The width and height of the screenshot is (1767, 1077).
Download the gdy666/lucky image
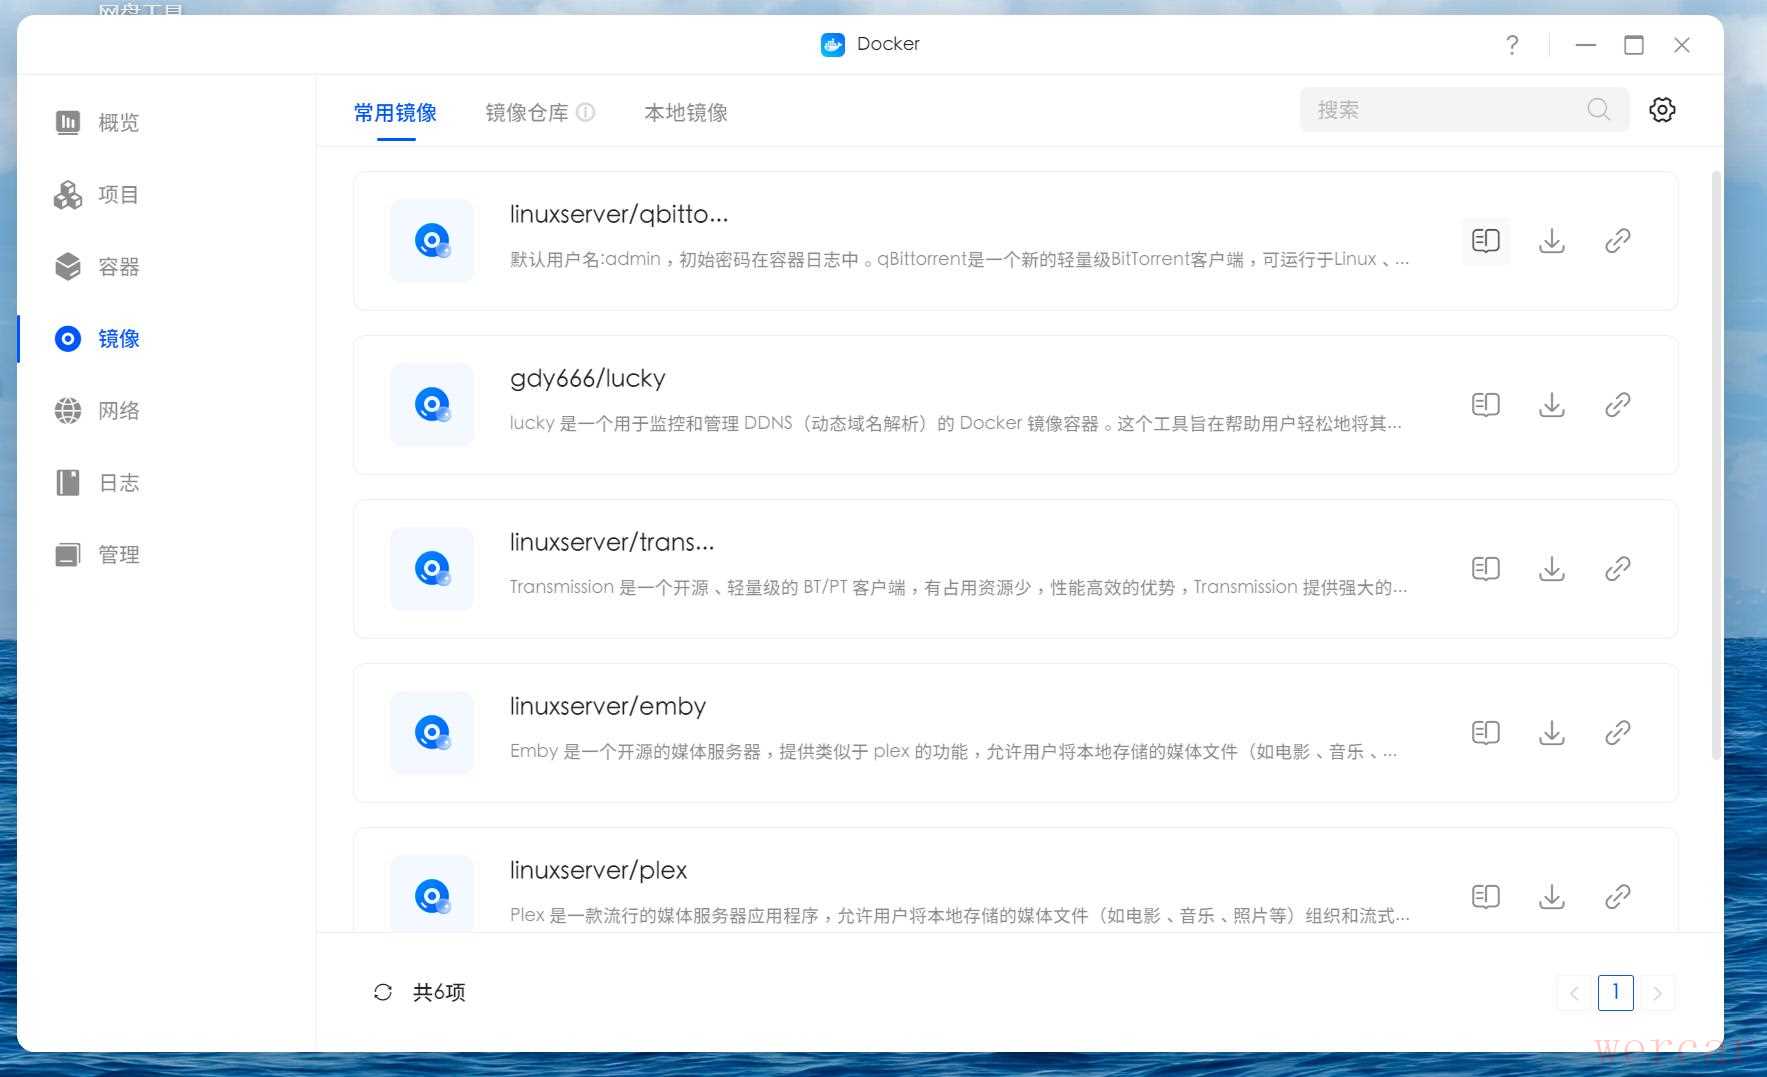pyautogui.click(x=1551, y=405)
